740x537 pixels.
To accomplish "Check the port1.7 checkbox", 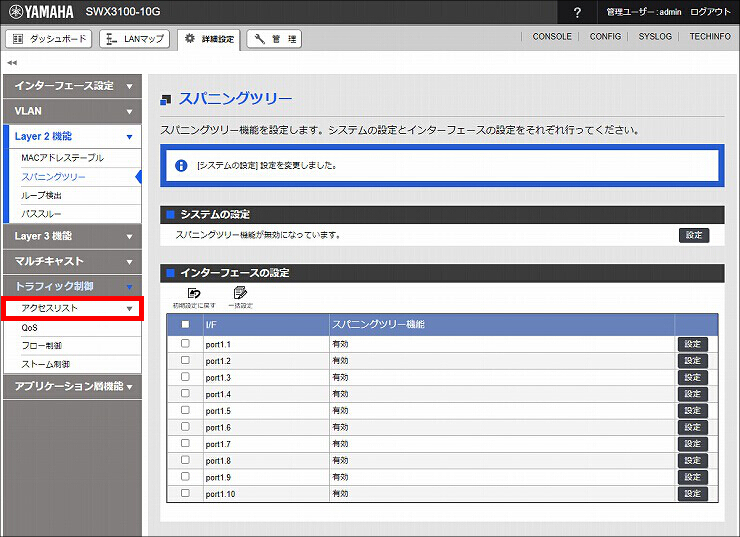I will pyautogui.click(x=185, y=443).
